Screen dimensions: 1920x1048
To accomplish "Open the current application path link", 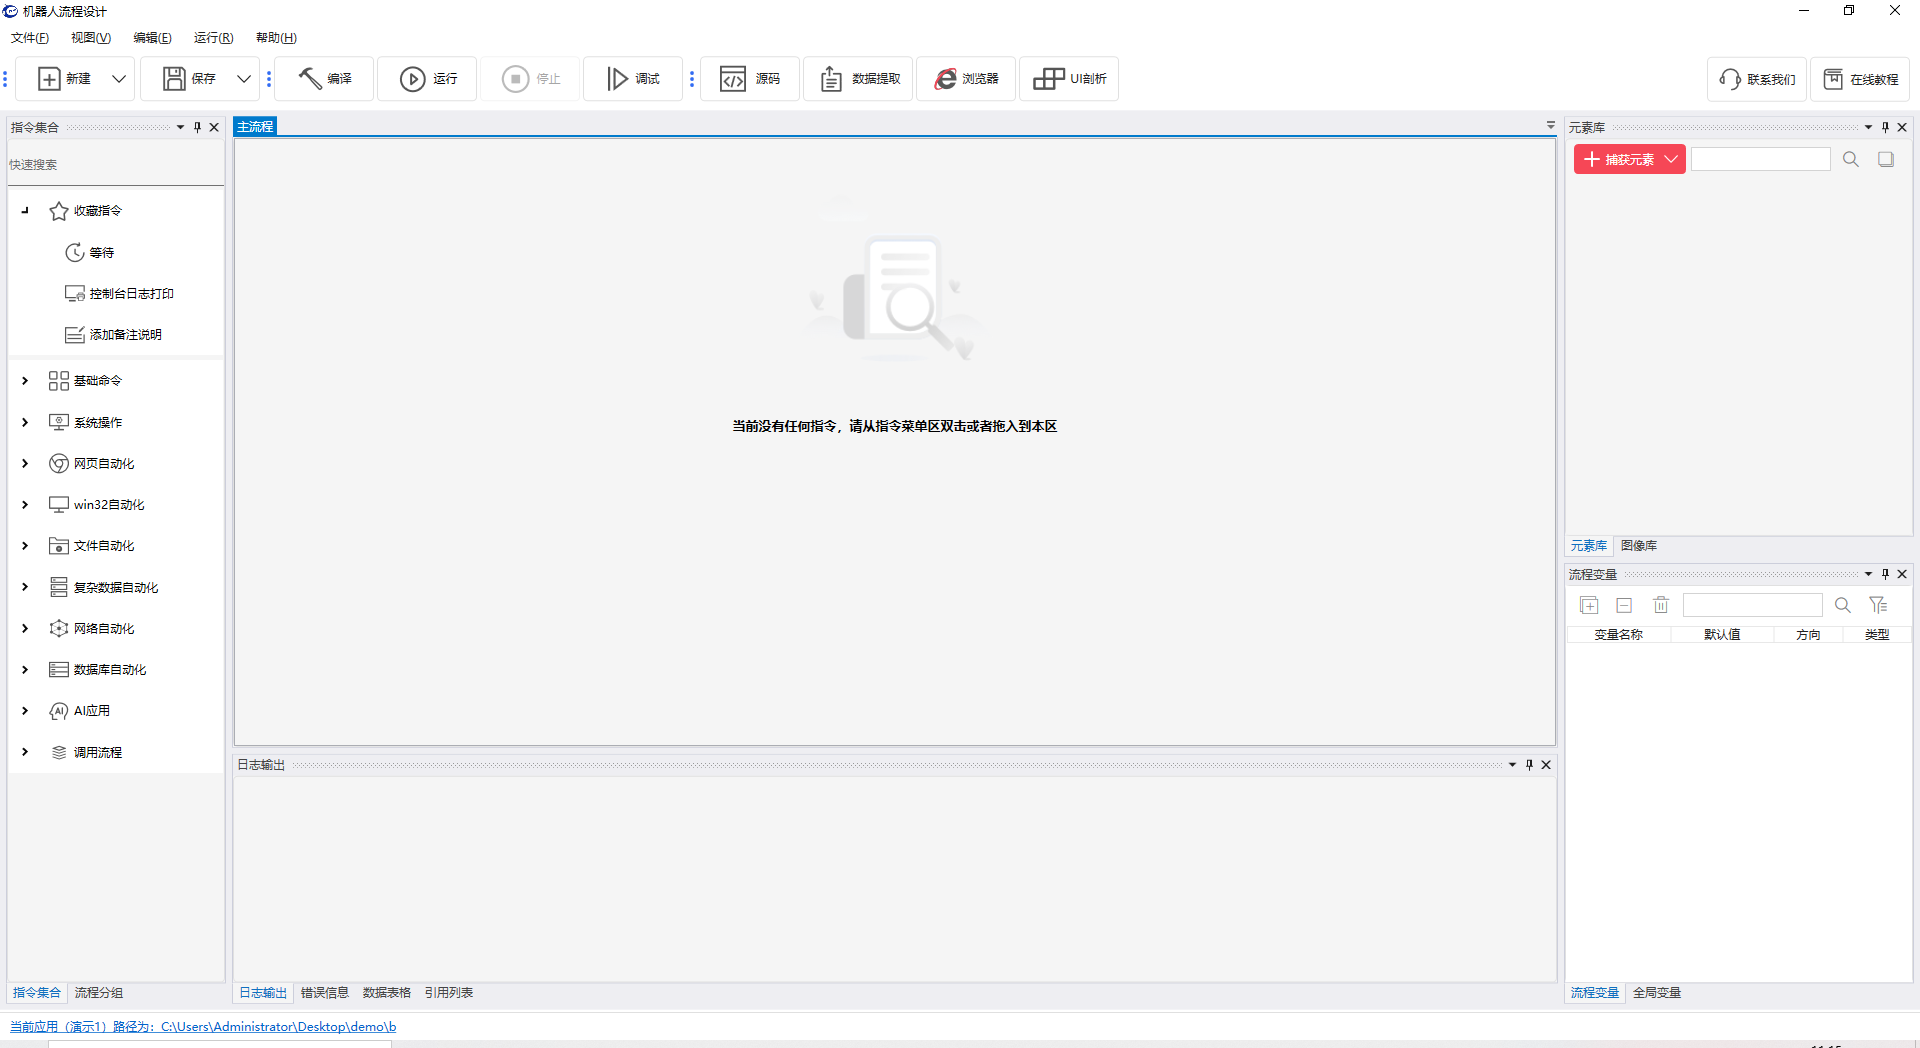I will tap(203, 1027).
